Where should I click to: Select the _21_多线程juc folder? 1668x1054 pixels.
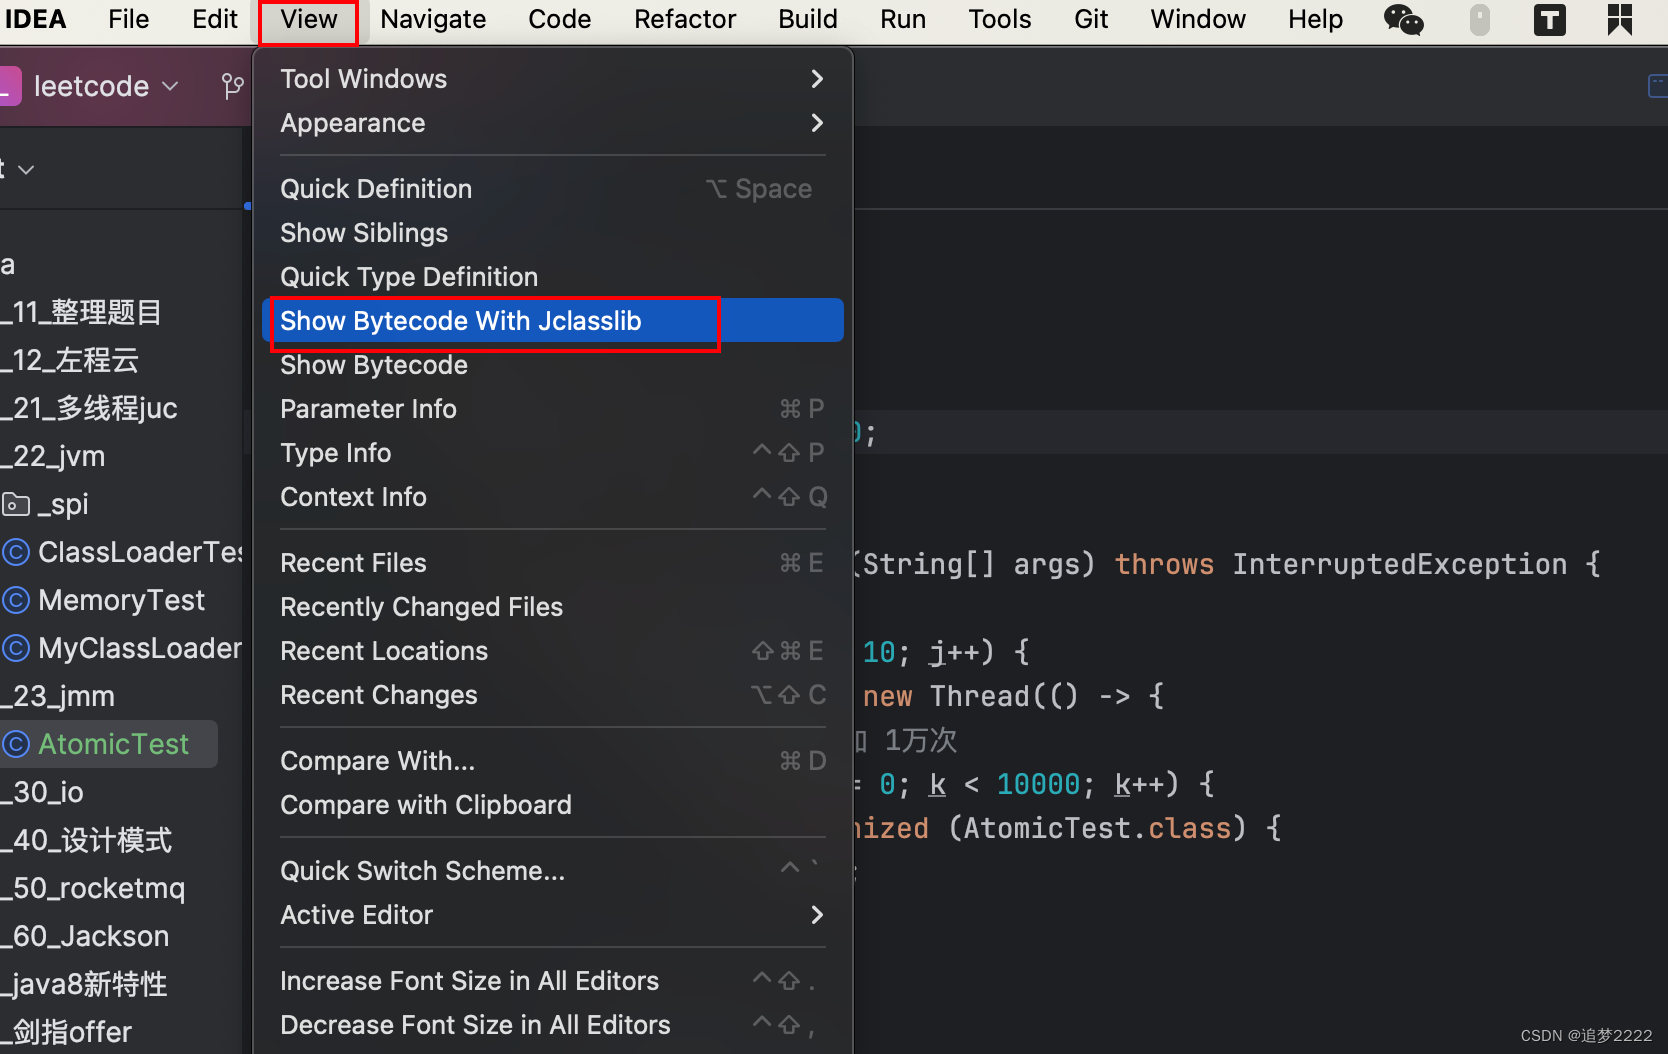point(89,408)
